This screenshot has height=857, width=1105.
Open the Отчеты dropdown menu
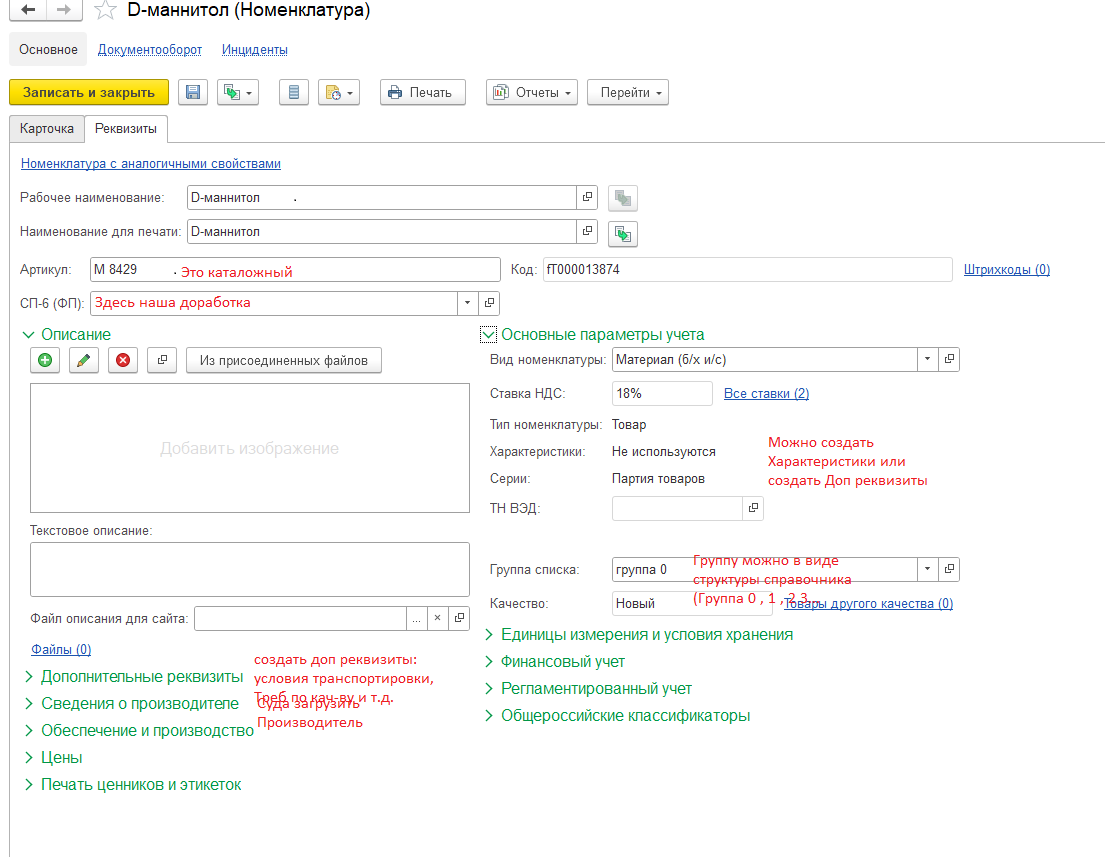coord(532,92)
